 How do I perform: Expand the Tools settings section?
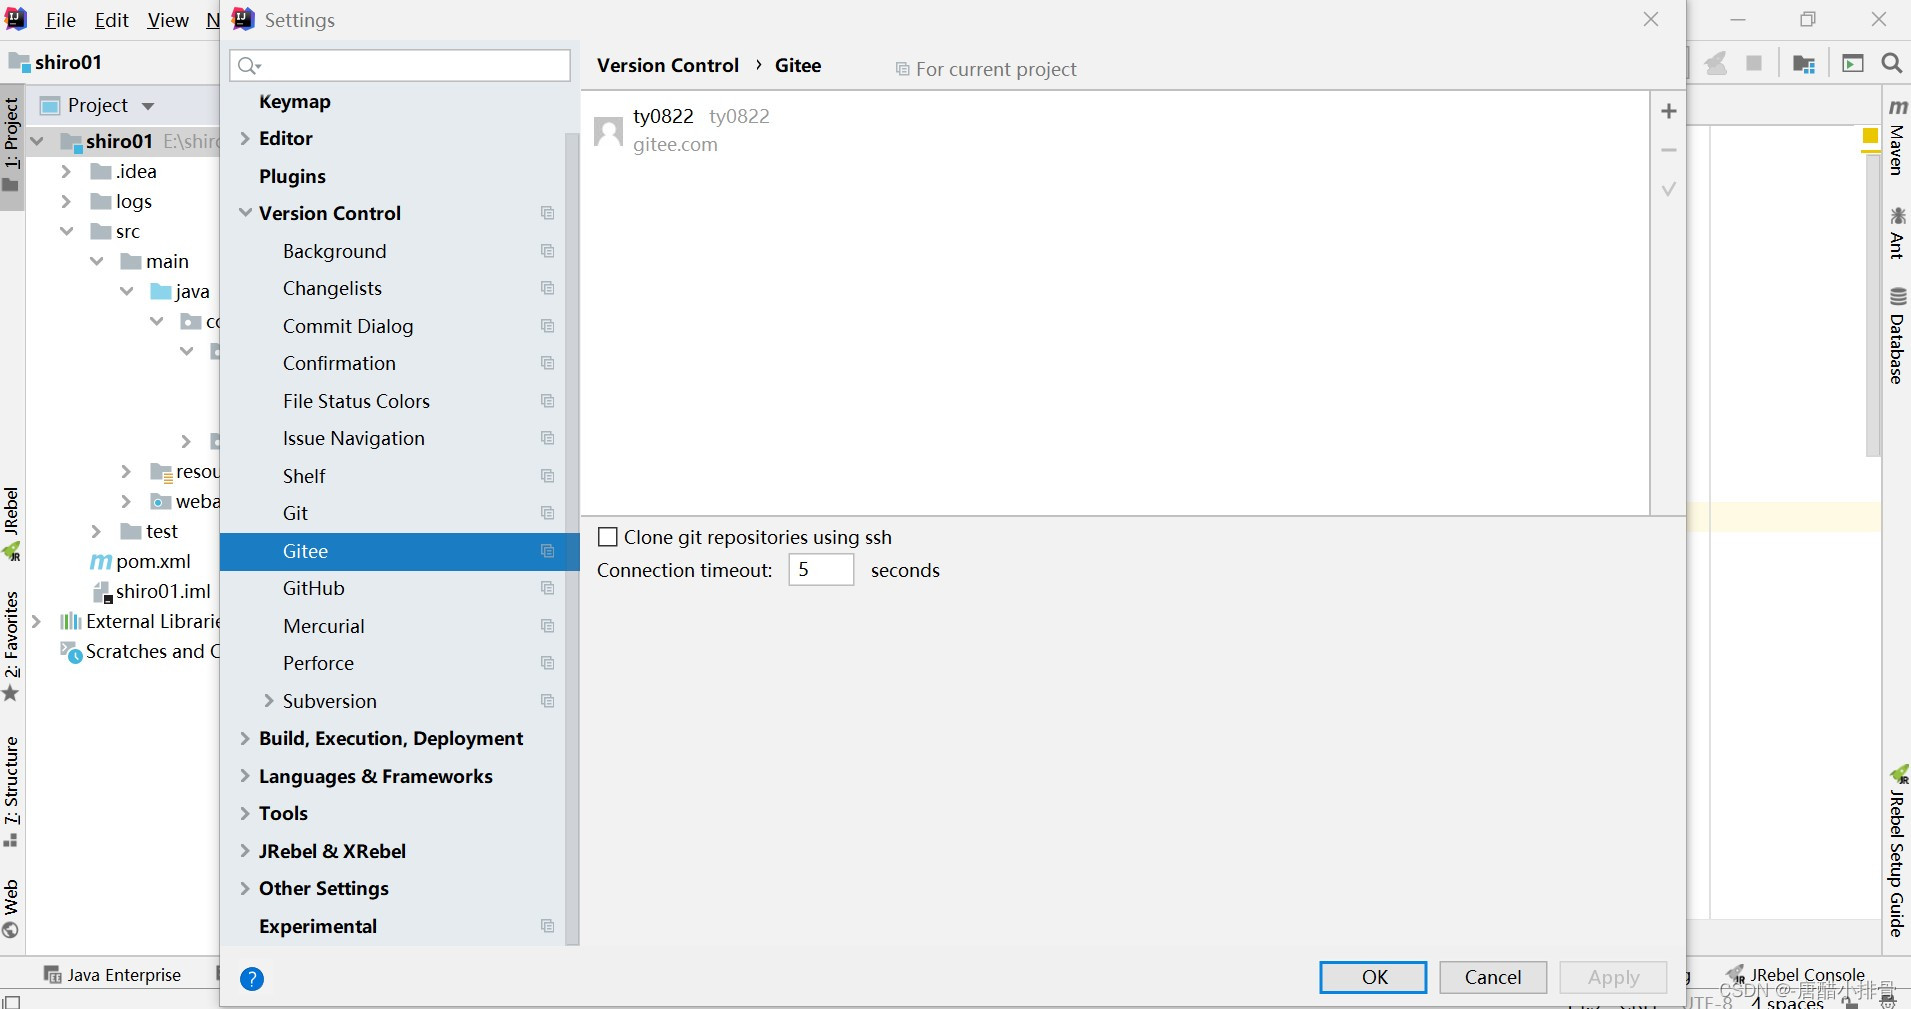245,813
